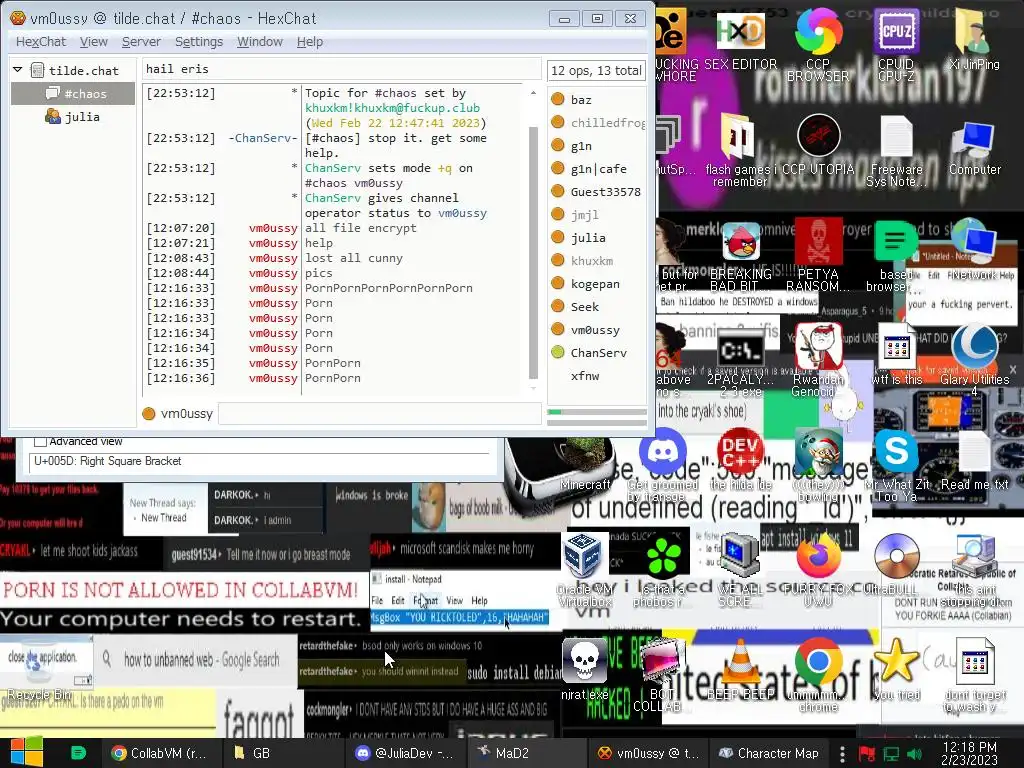Open the HxD hex editor desktop icon
This screenshot has height=768, width=1024.
coord(740,40)
